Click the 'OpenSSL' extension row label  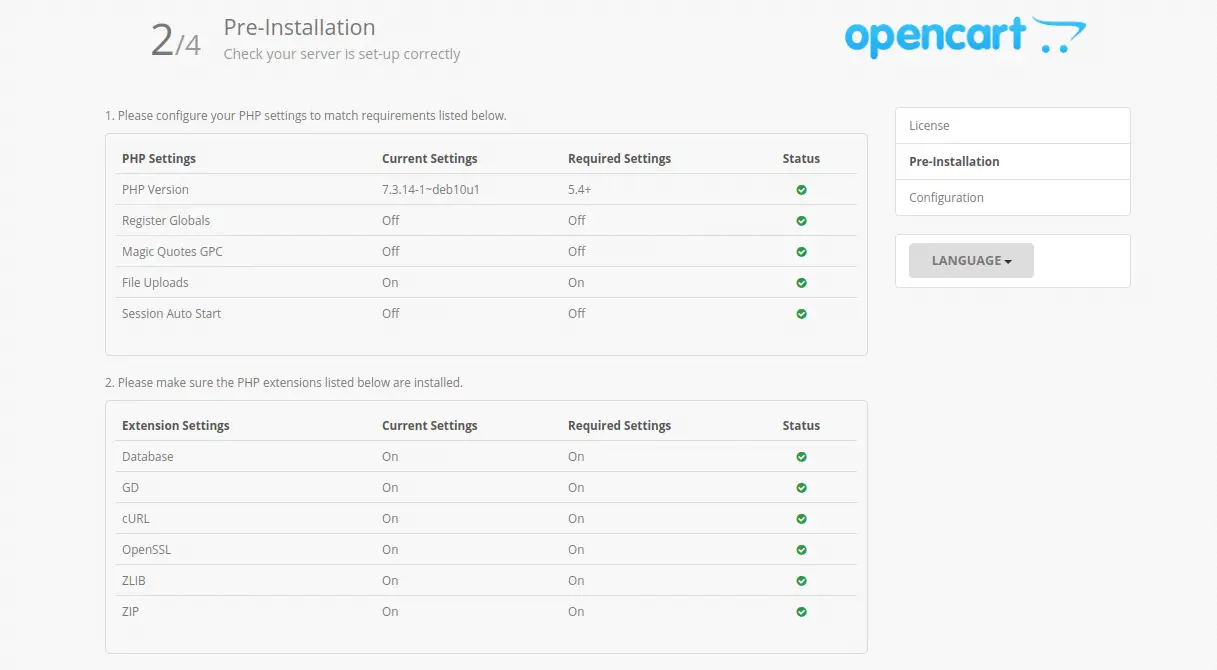[x=147, y=550]
